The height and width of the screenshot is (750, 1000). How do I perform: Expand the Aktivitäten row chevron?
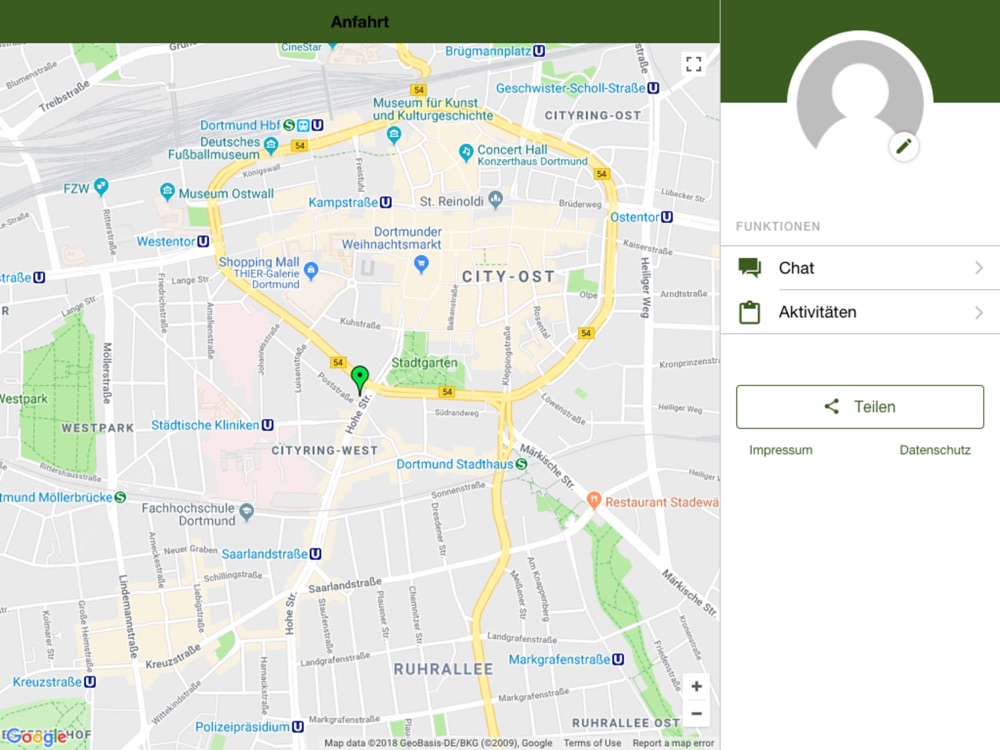pos(979,312)
